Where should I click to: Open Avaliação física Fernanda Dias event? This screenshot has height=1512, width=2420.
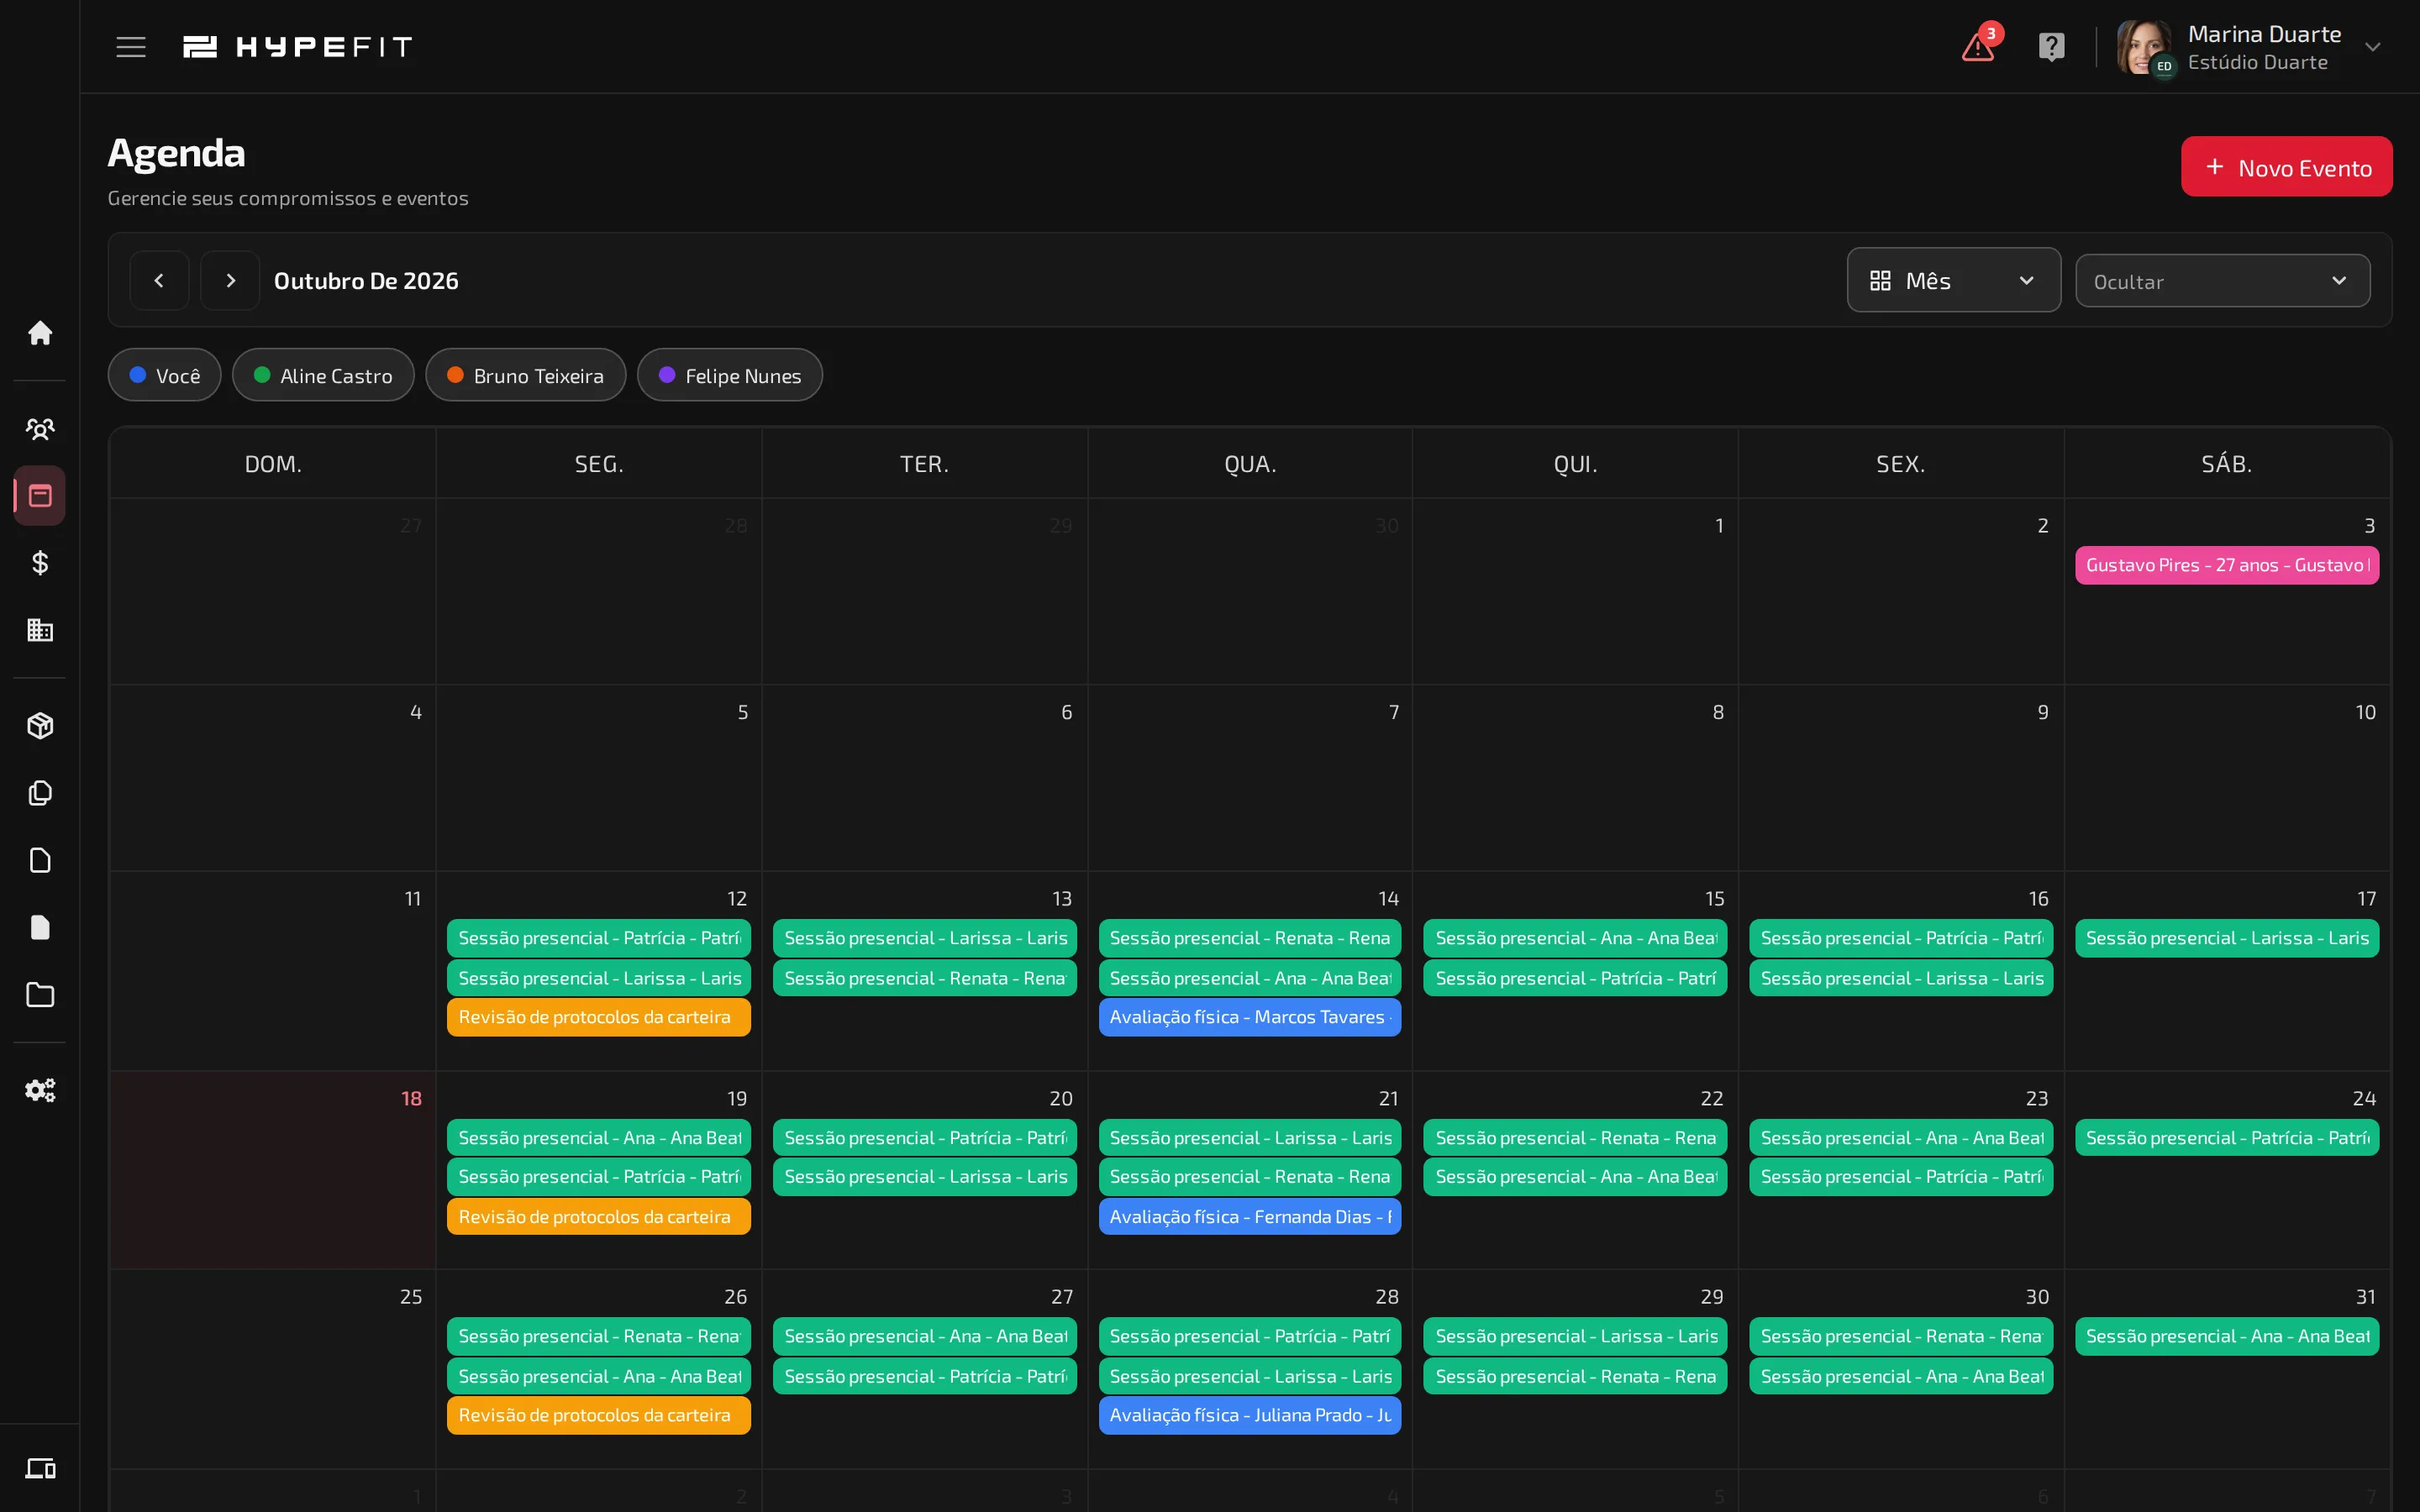tap(1249, 1216)
